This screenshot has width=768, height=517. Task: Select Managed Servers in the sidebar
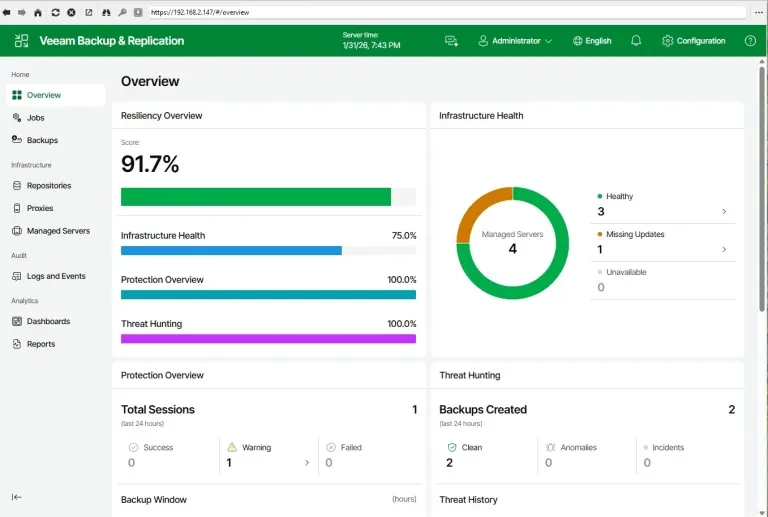point(57,231)
